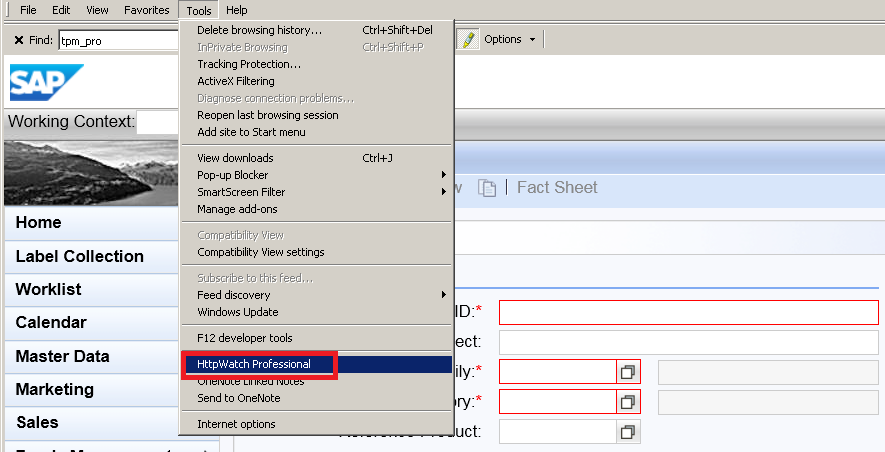Open value help for third-row field
Image resolution: width=885 pixels, height=452 pixels.
(628, 372)
